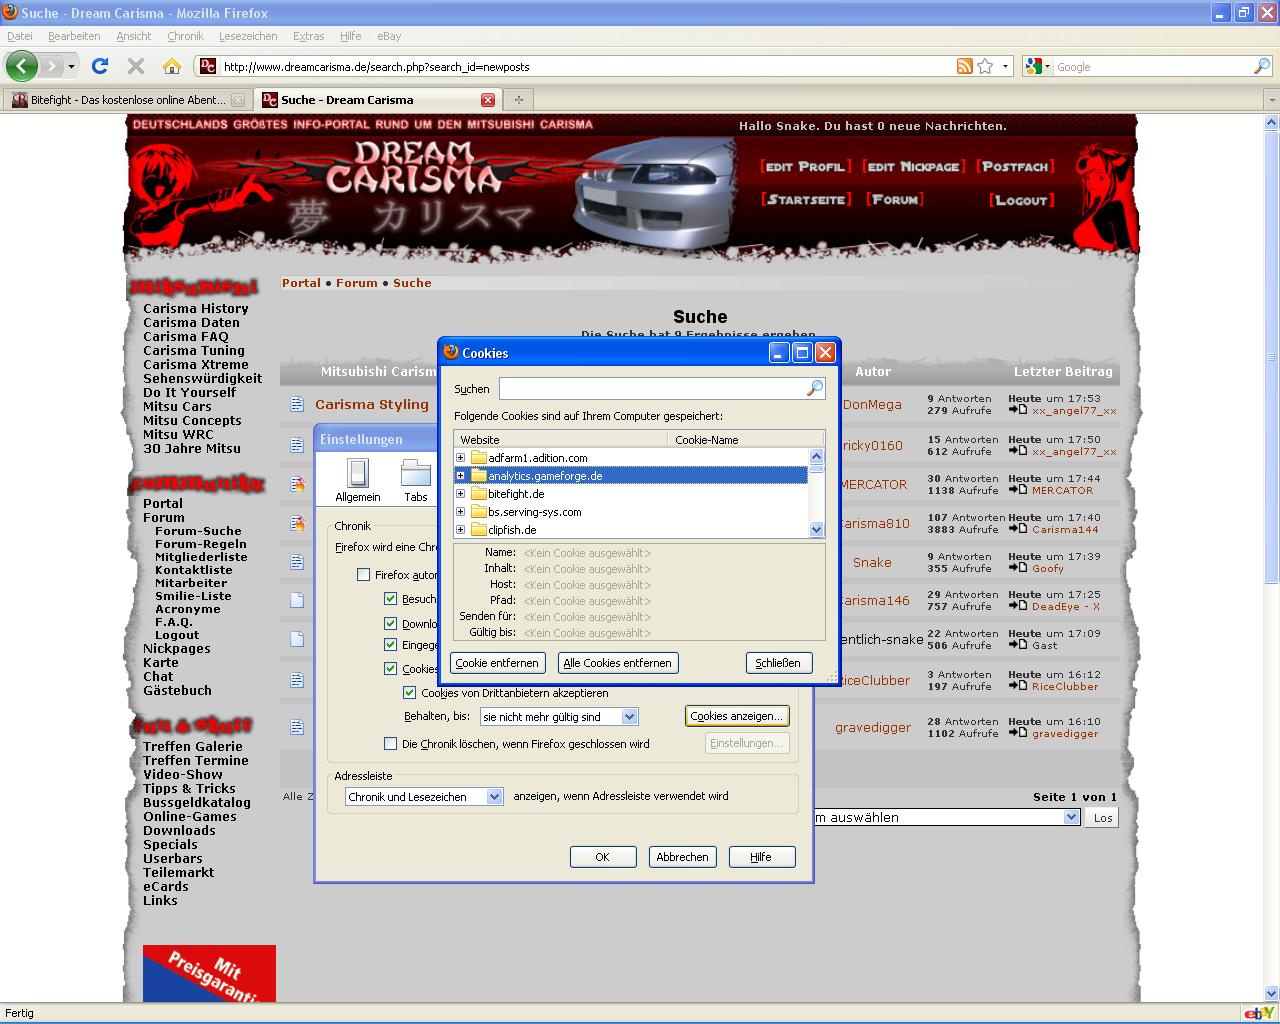Open the forum auswählen dropdown
The width and height of the screenshot is (1280, 1024).
click(948, 817)
